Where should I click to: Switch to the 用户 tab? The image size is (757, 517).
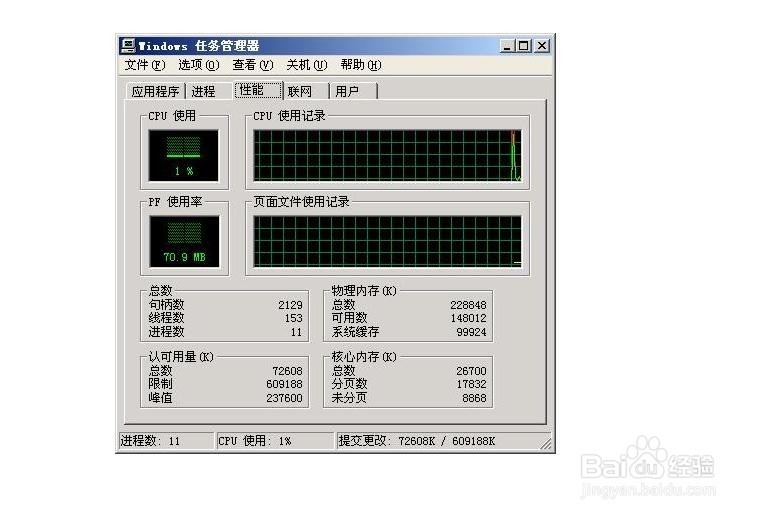[x=353, y=91]
